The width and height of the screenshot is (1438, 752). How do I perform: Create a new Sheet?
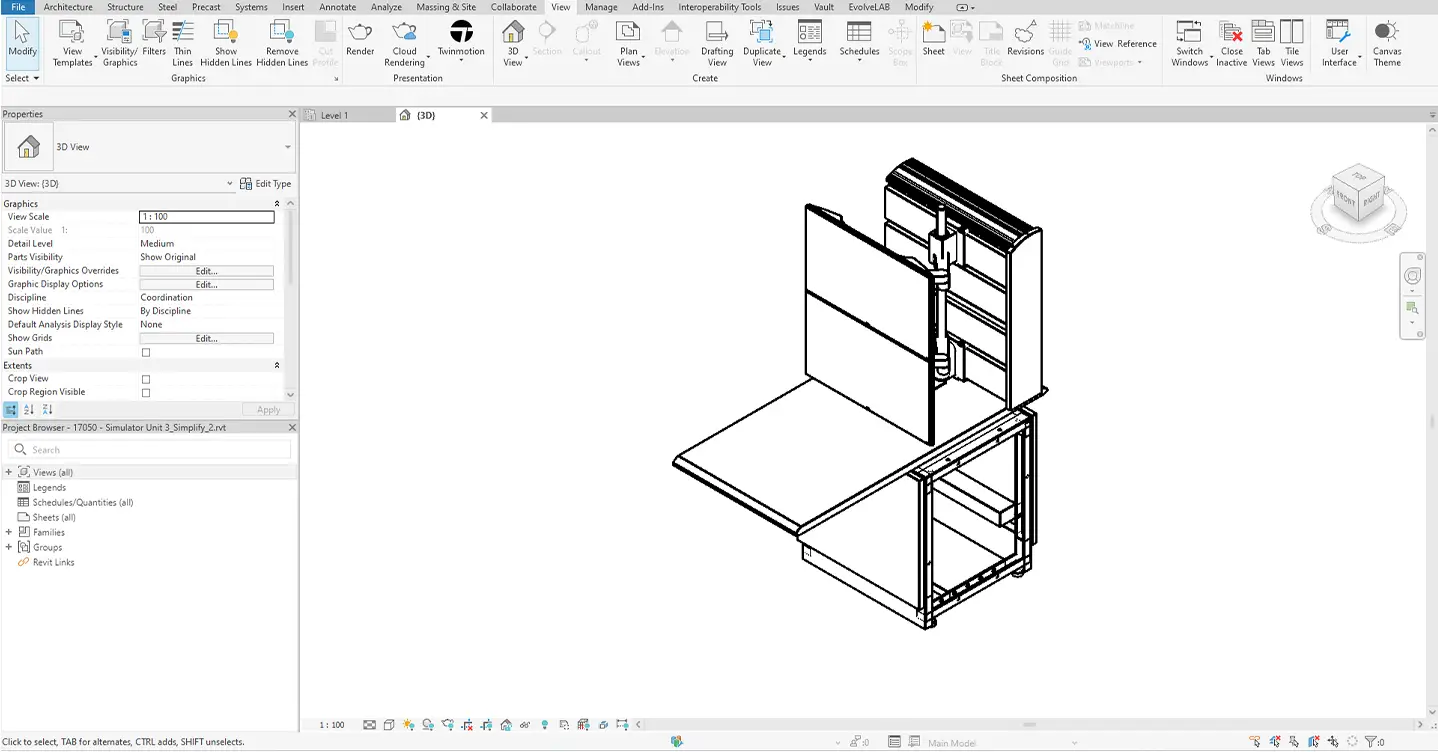tap(933, 42)
